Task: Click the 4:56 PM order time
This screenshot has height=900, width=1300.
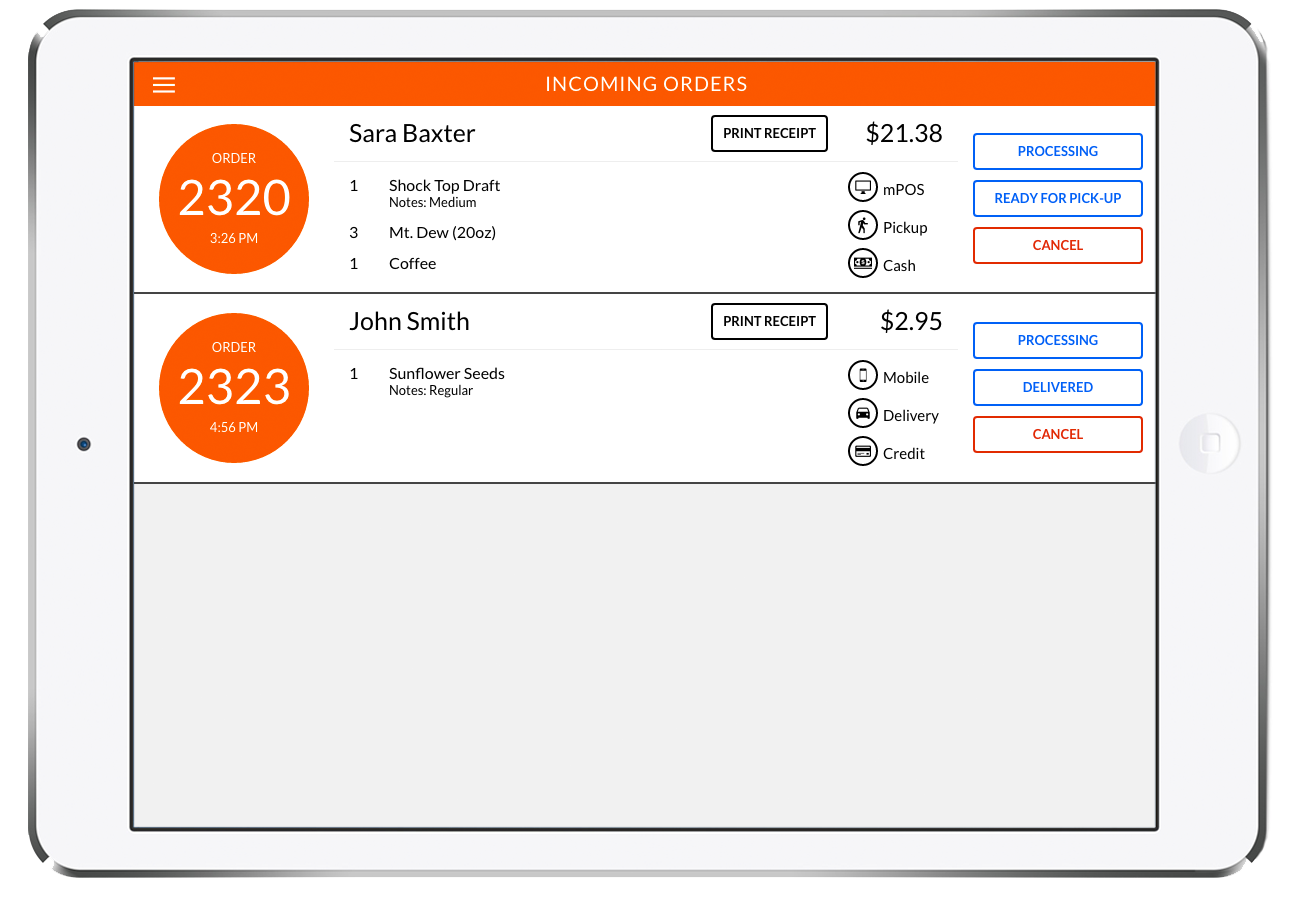Action: tap(234, 427)
